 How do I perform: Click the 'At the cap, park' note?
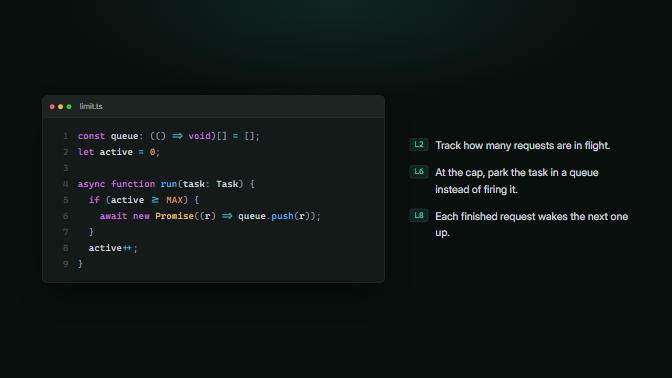(x=517, y=181)
